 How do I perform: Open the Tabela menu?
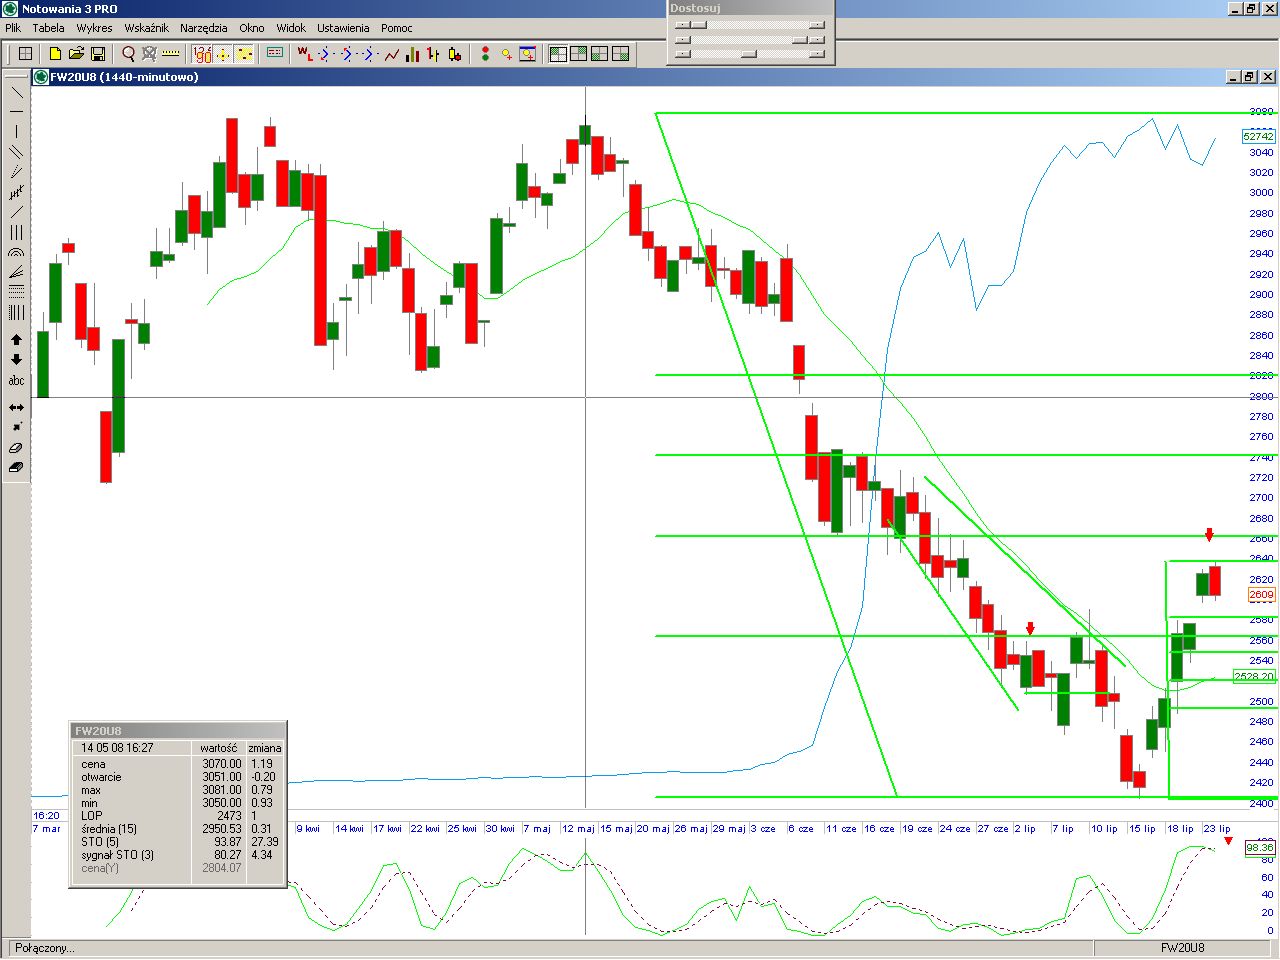(x=48, y=28)
